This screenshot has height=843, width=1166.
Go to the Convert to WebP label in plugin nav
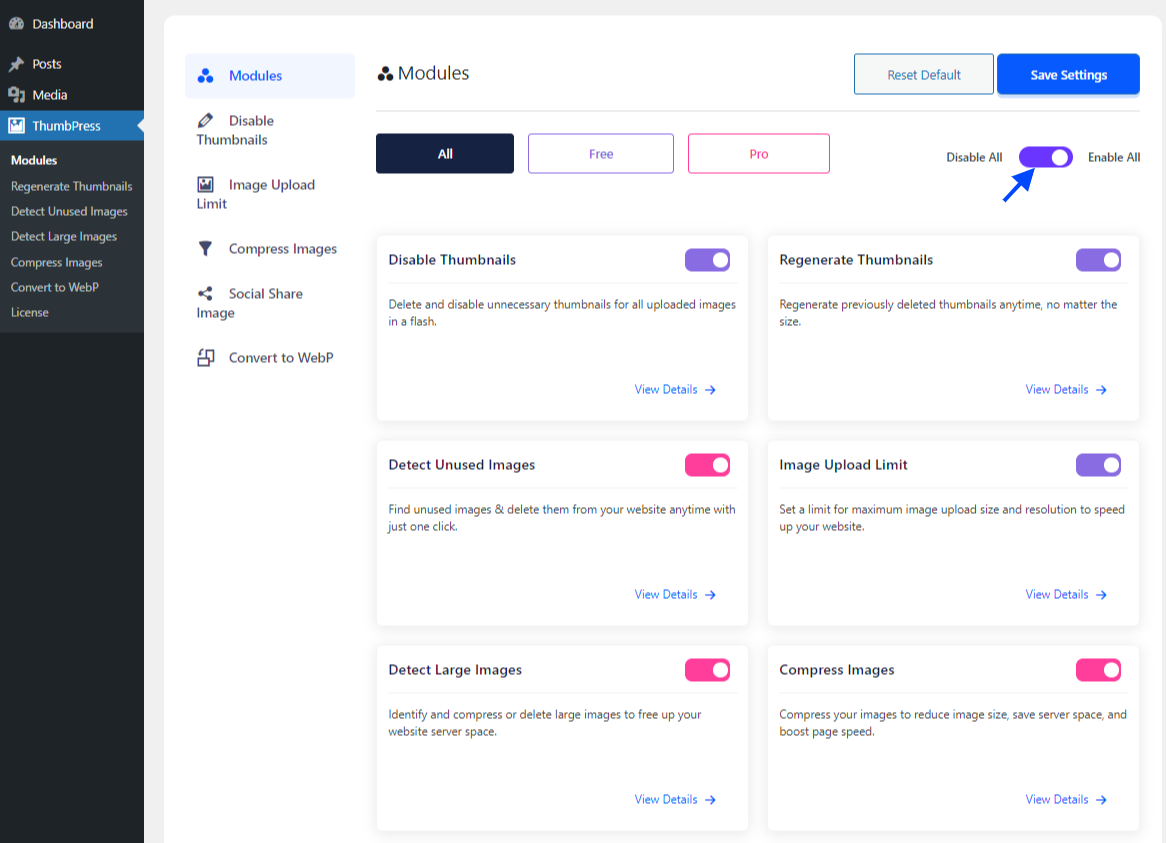pyautogui.click(x=281, y=358)
